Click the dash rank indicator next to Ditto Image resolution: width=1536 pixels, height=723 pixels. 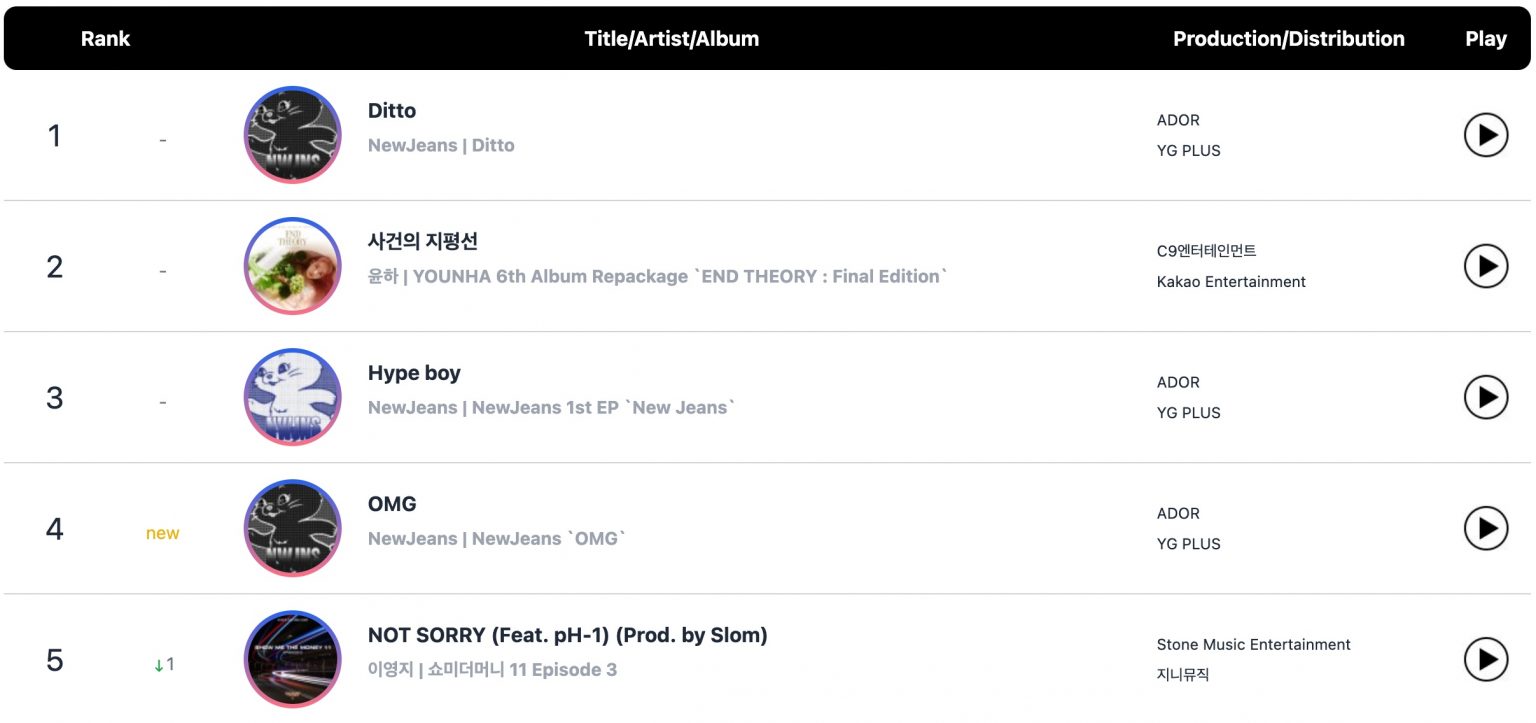click(162, 141)
